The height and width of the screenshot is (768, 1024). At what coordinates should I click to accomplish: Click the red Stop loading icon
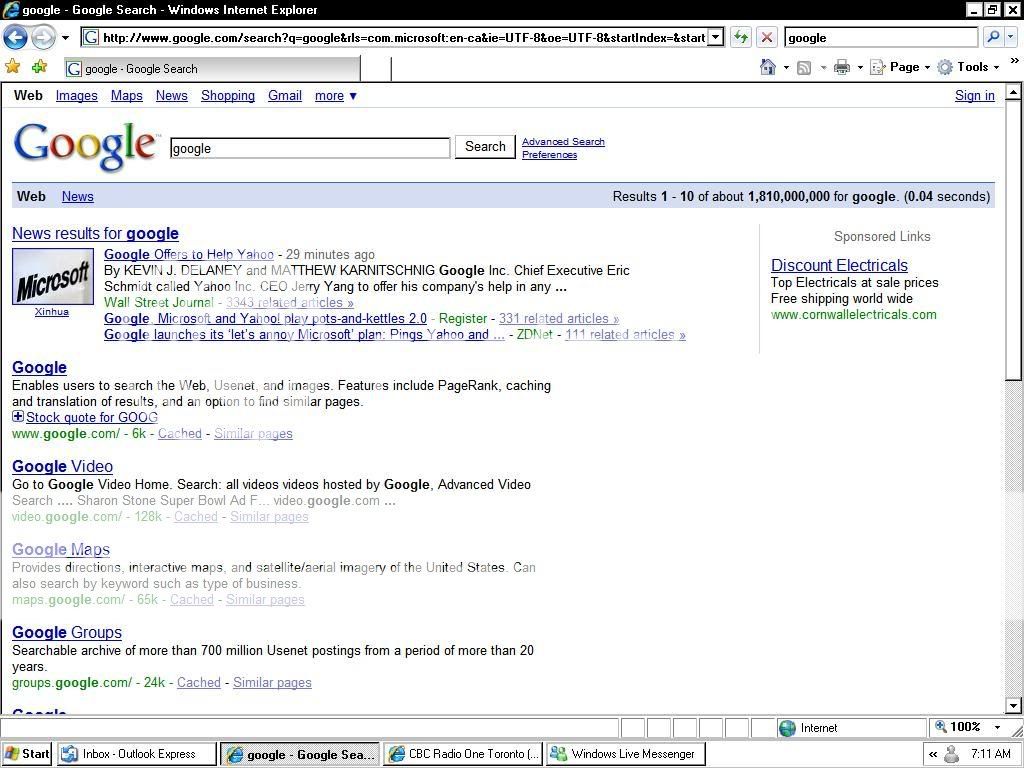(767, 38)
